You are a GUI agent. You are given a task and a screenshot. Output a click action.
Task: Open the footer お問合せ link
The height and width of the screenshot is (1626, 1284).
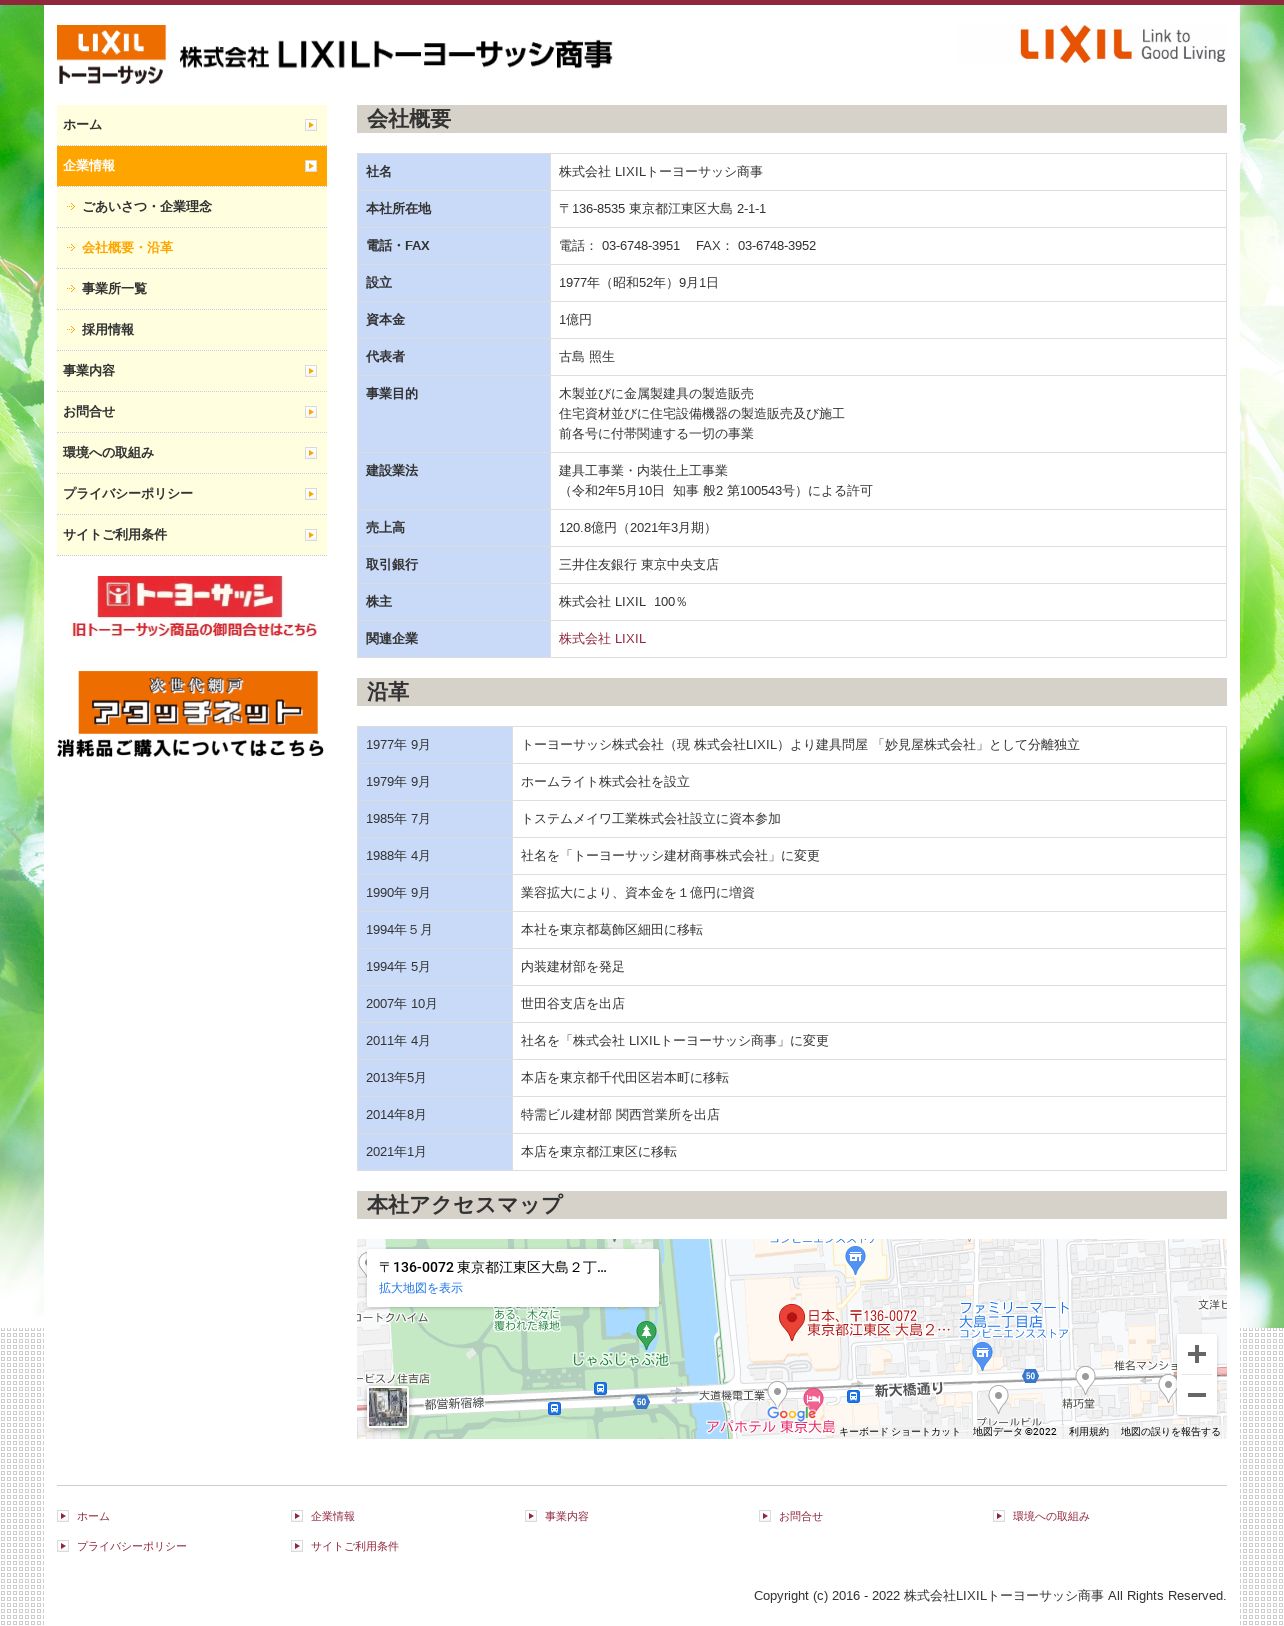801,1517
